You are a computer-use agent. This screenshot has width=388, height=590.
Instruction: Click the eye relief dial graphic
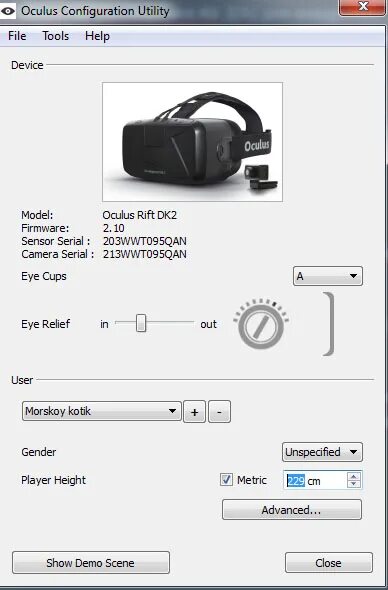[261, 325]
